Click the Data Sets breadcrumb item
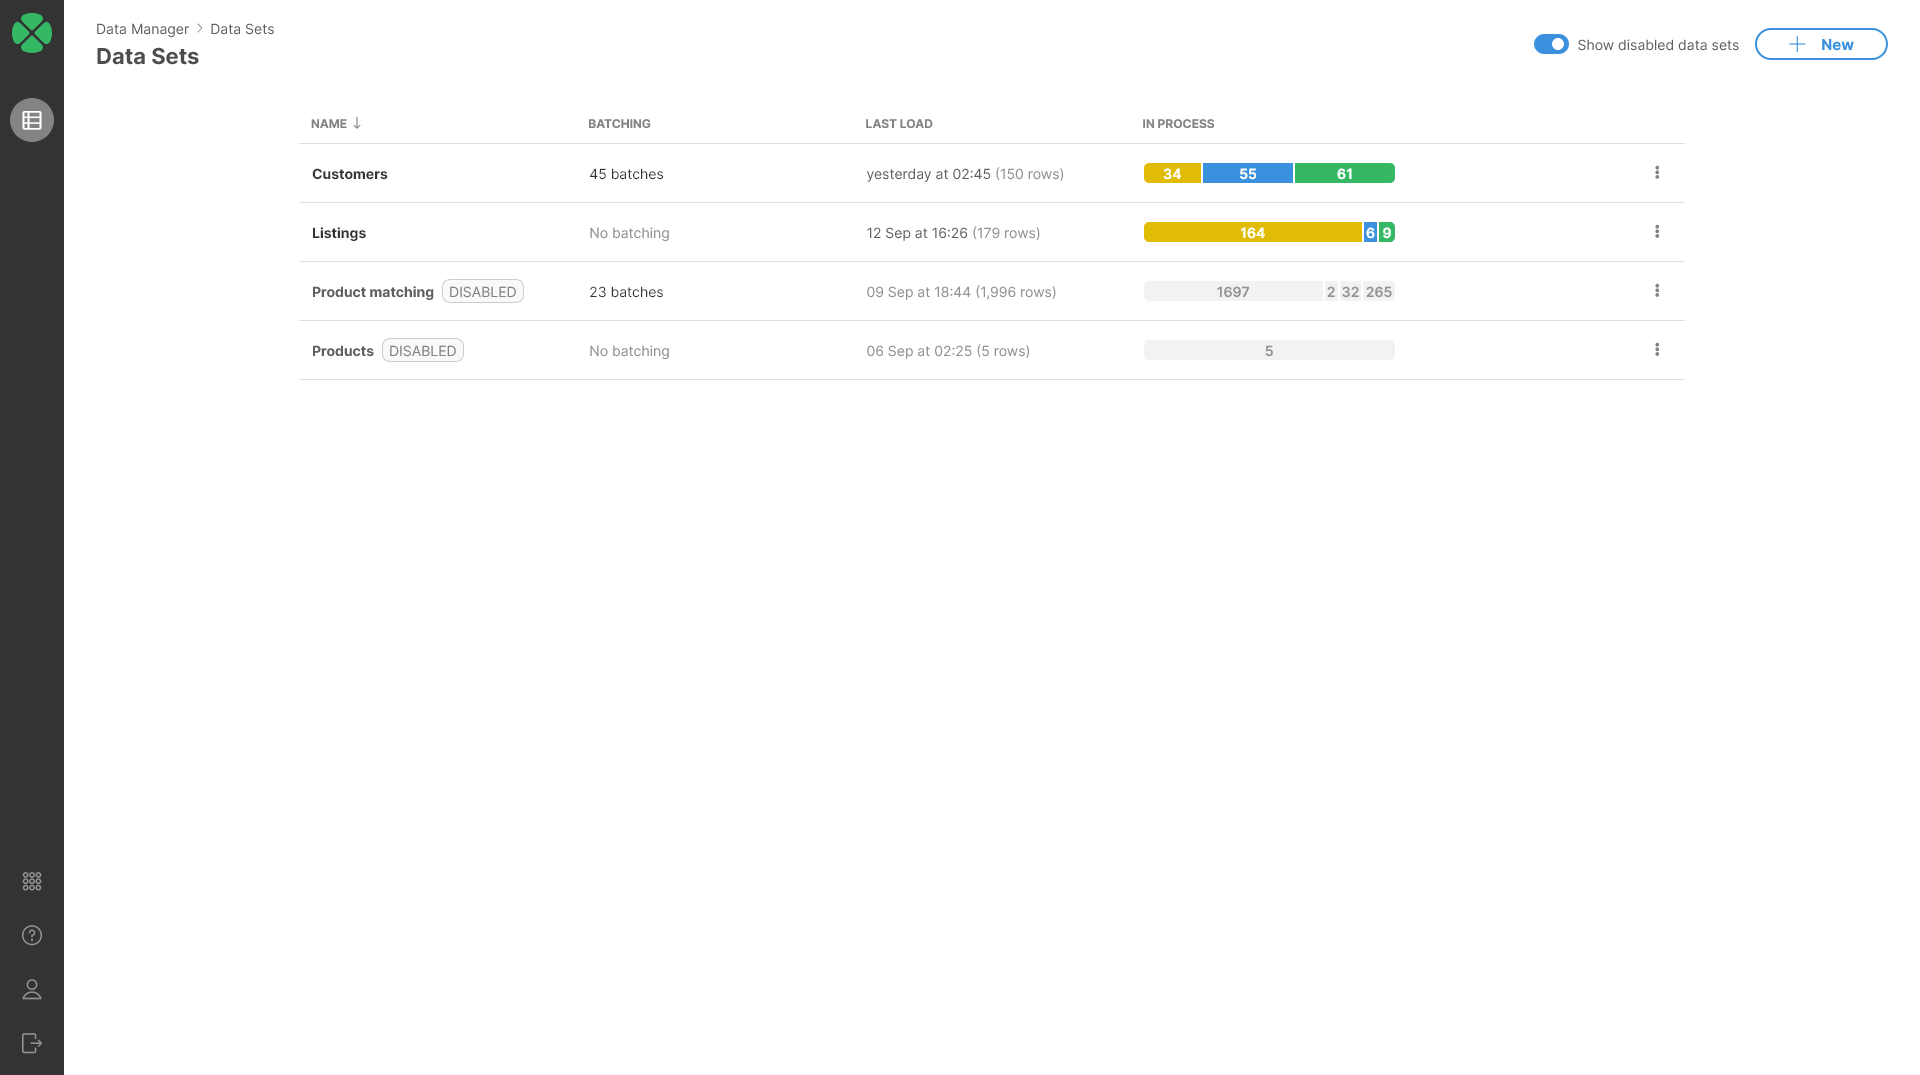This screenshot has height=1075, width=1920. (241, 29)
